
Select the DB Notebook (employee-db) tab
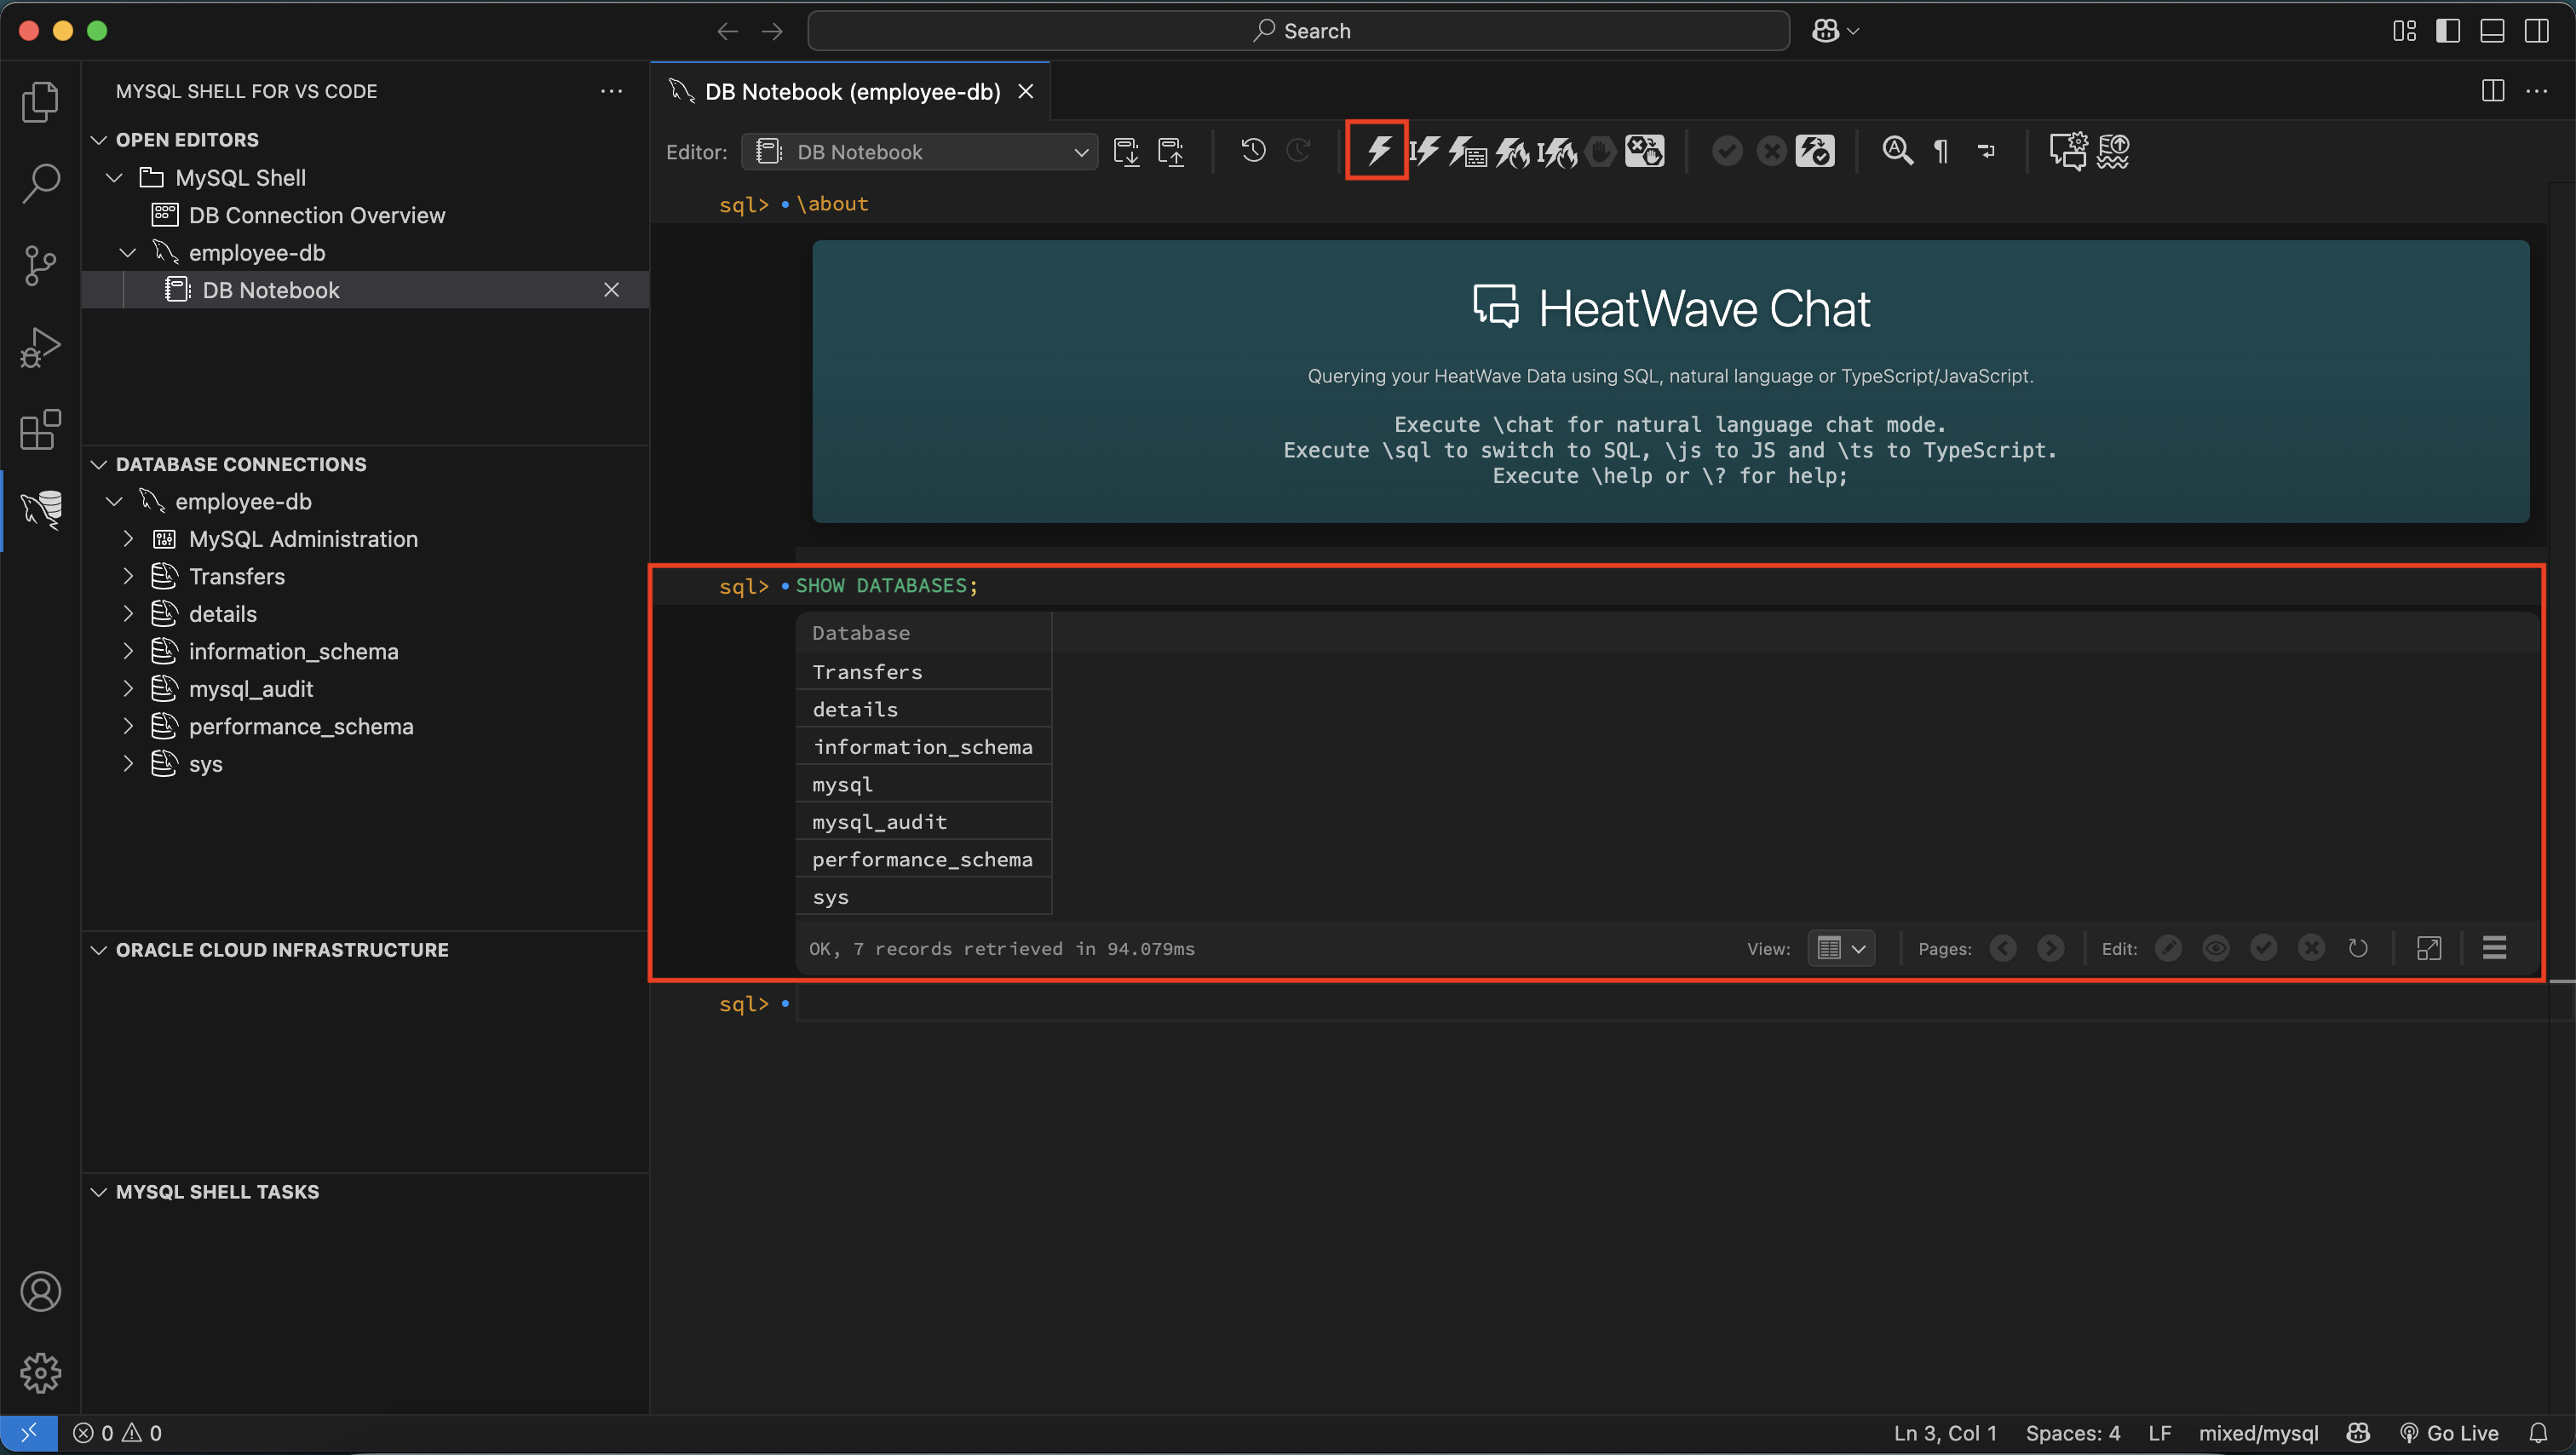coord(852,92)
